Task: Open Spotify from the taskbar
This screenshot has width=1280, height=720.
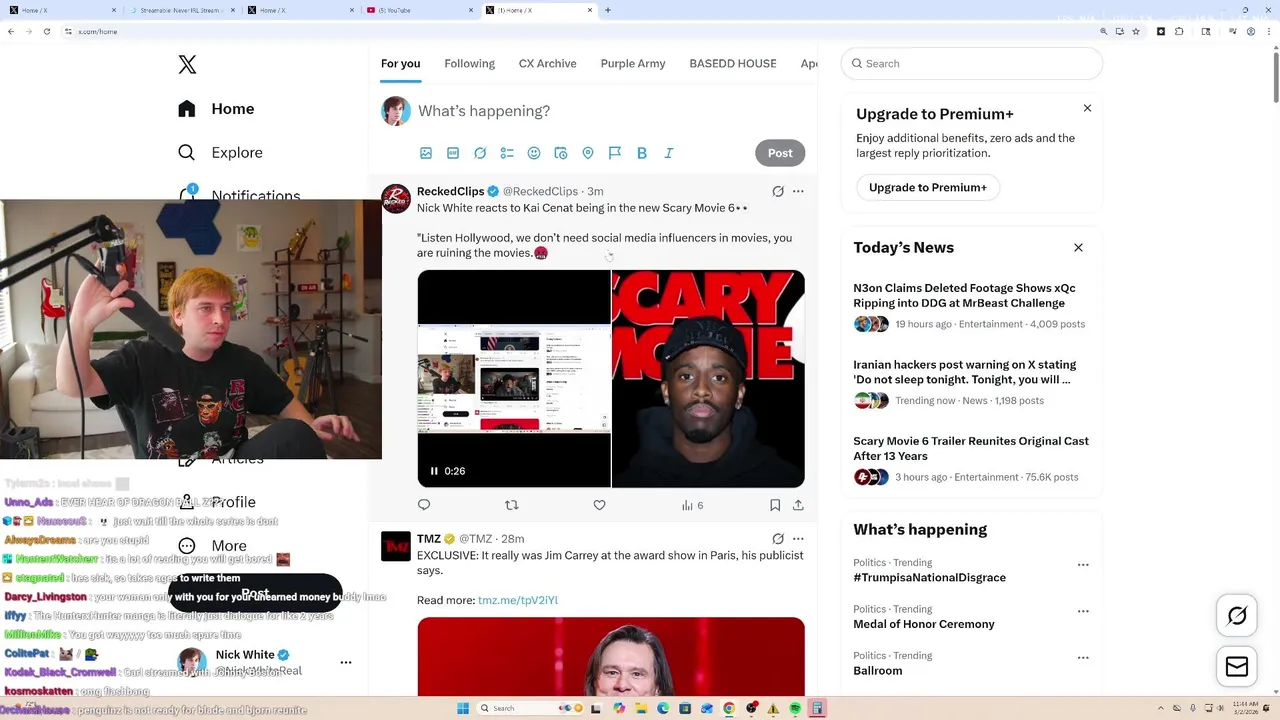Action: pyautogui.click(x=795, y=708)
